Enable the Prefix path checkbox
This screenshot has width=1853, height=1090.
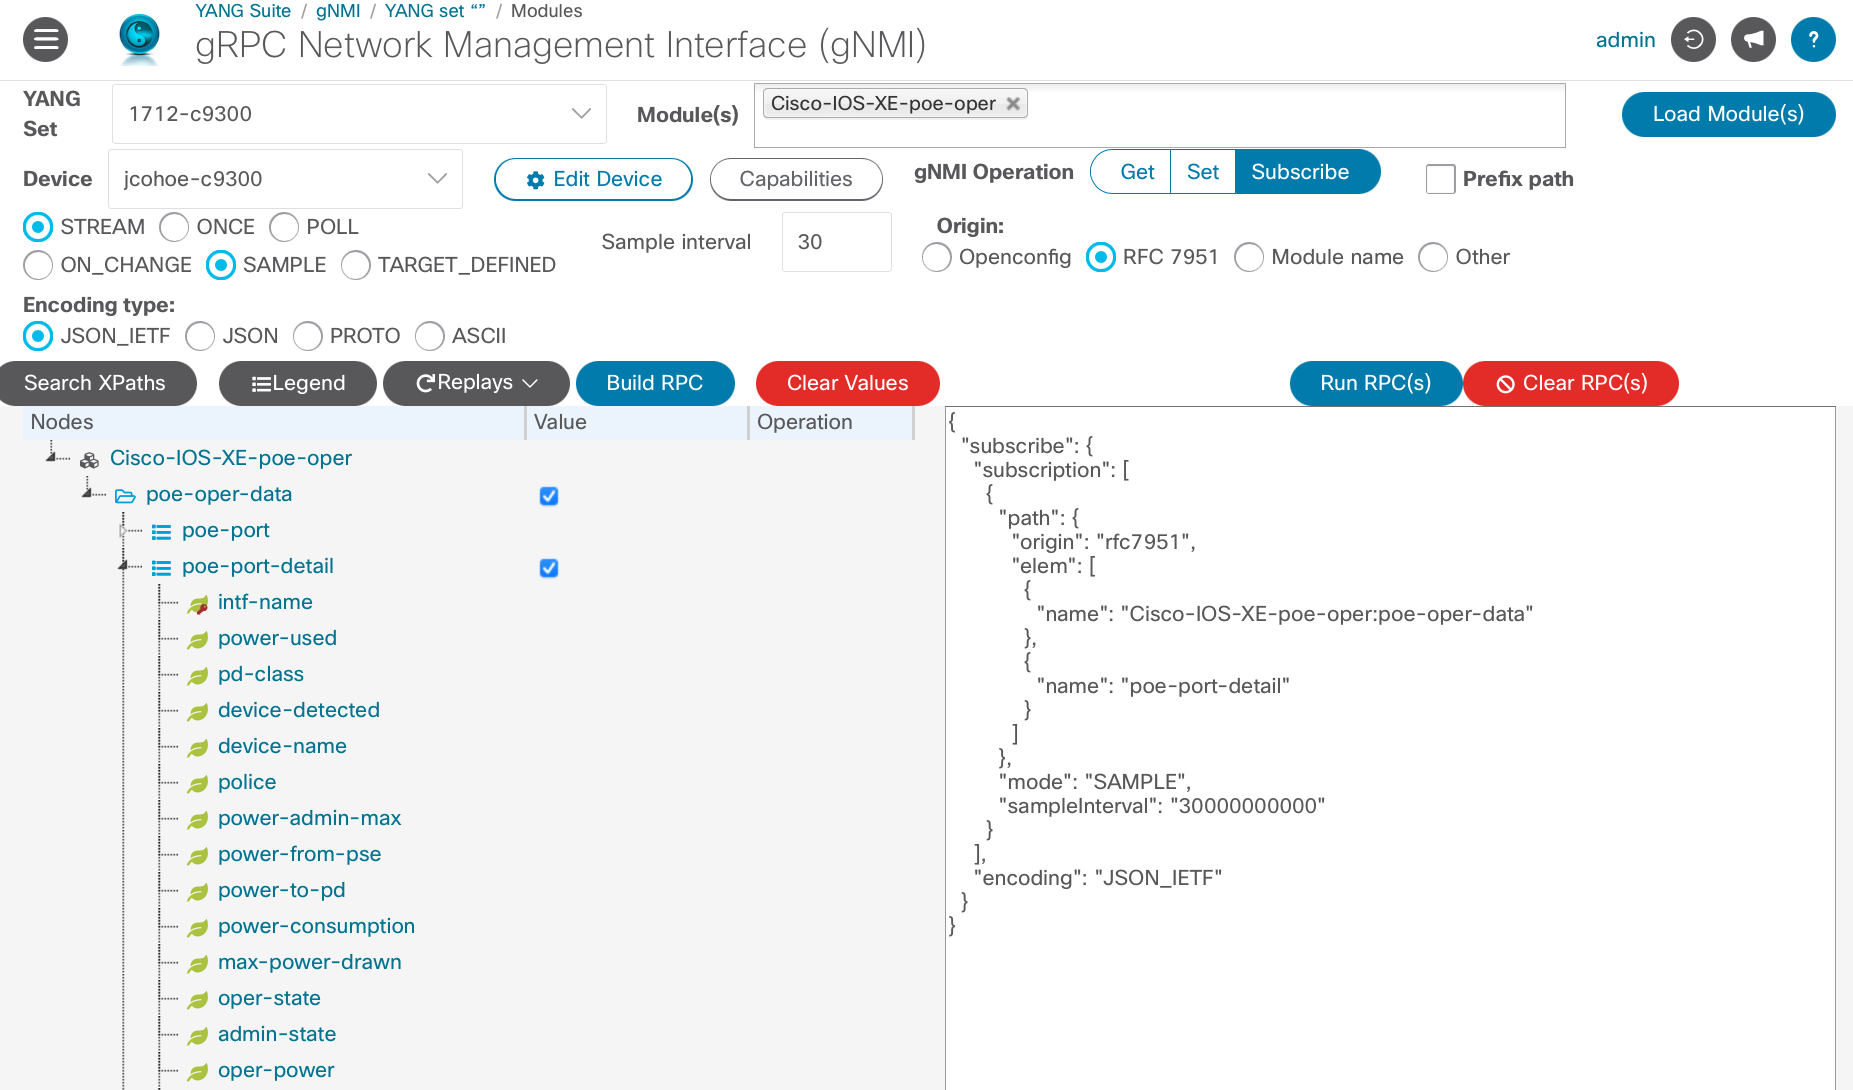tap(1440, 179)
